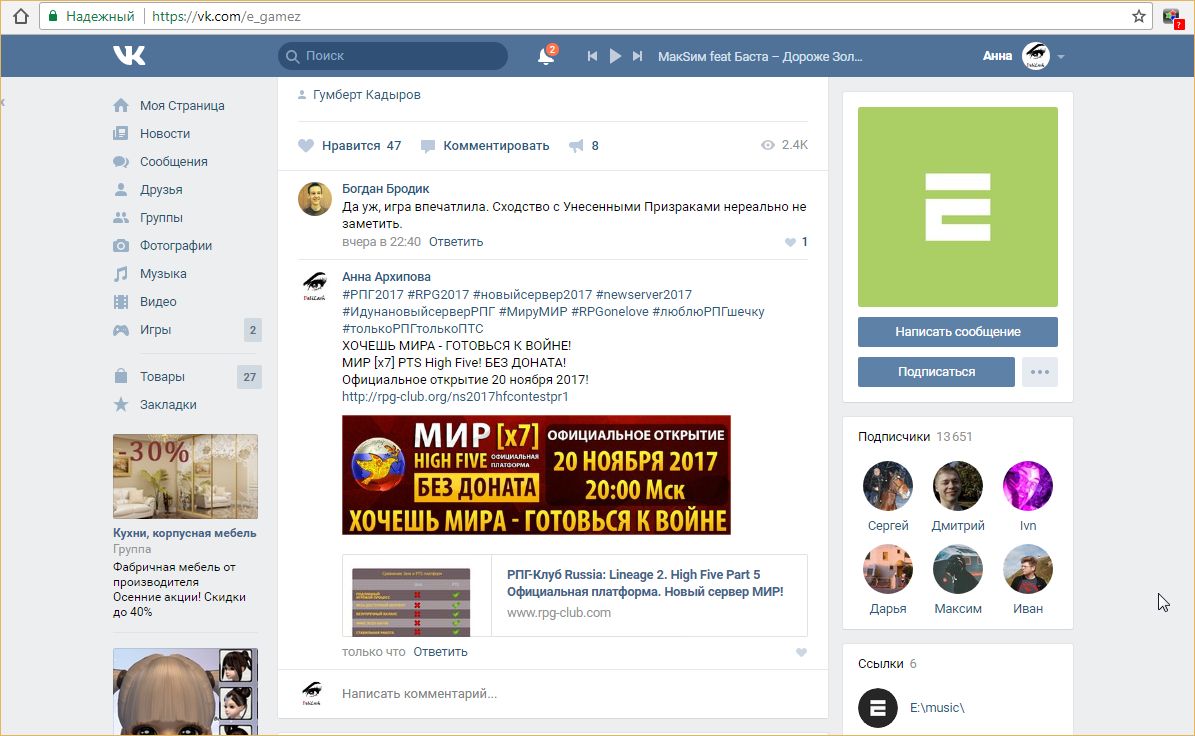1195x736 pixels.
Task: Click the browser home icon
Action: [21, 16]
